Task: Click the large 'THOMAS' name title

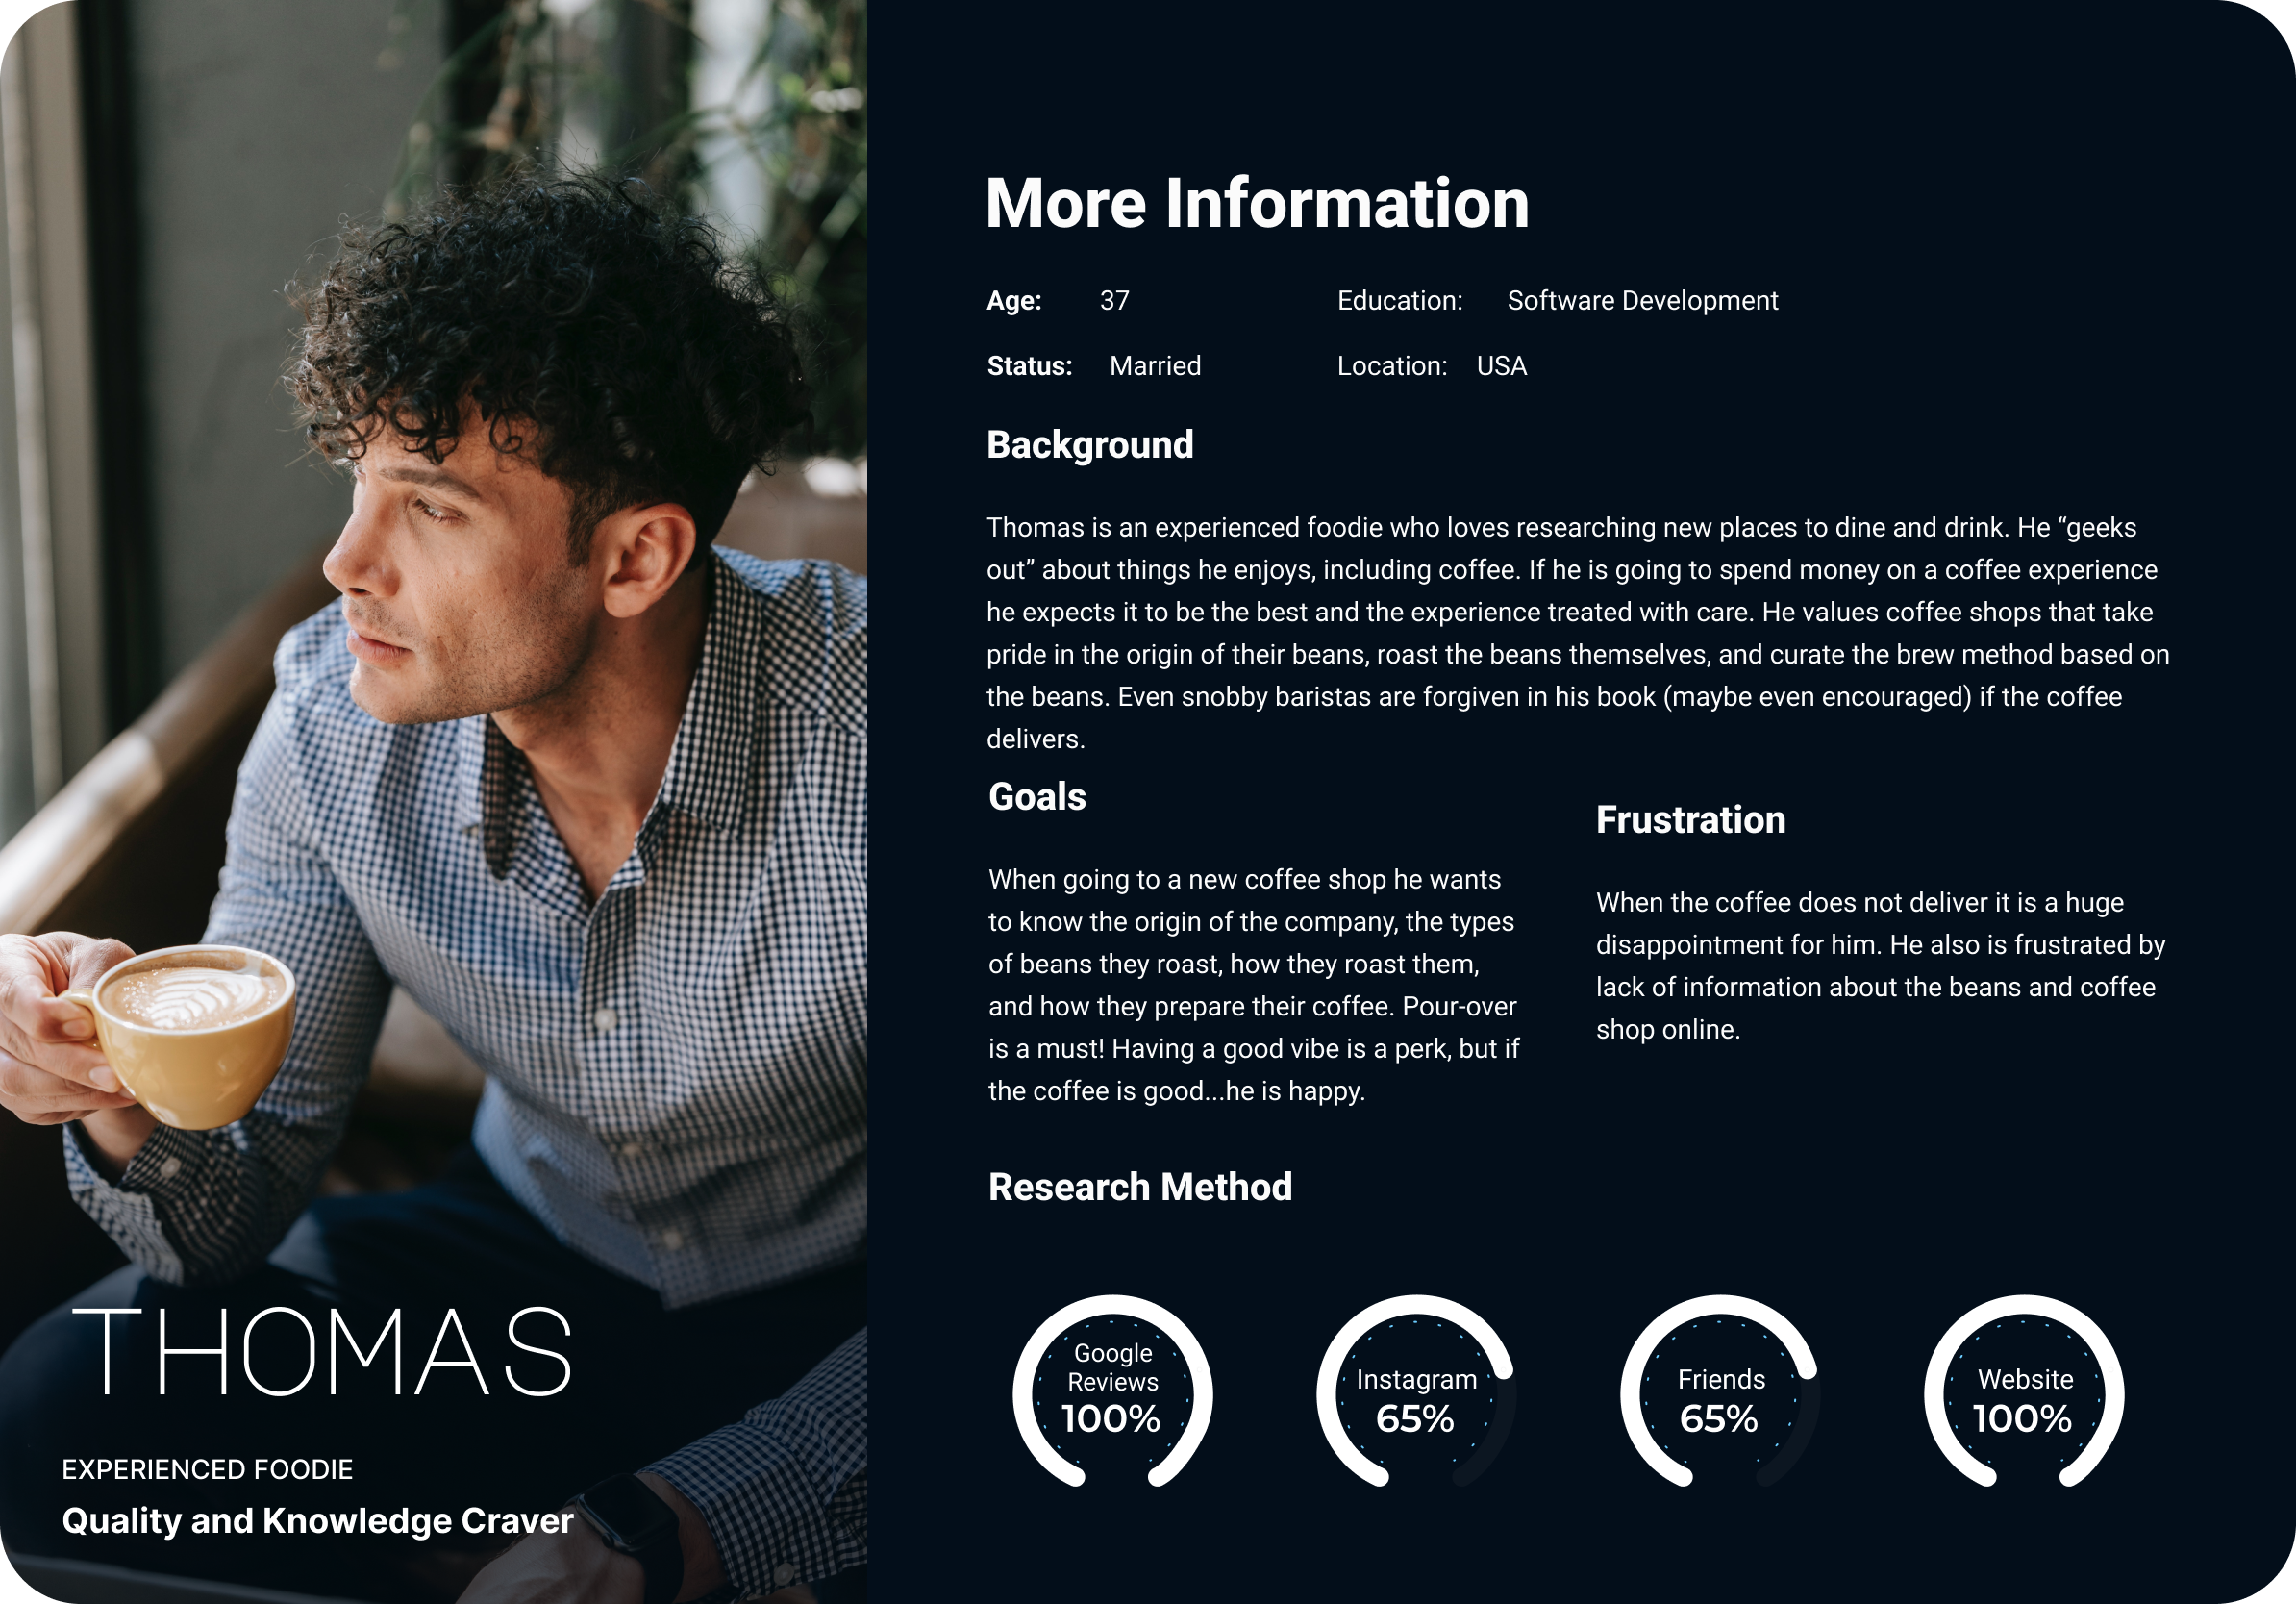Action: point(323,1352)
